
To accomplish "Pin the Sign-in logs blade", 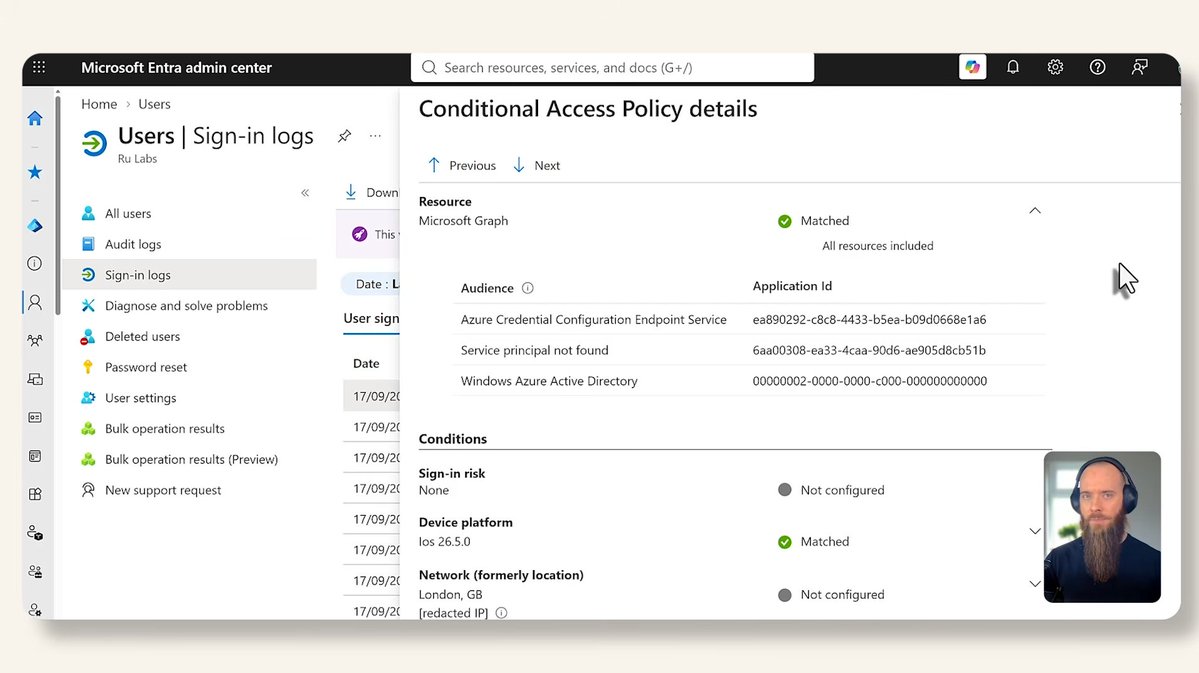I will 345,136.
